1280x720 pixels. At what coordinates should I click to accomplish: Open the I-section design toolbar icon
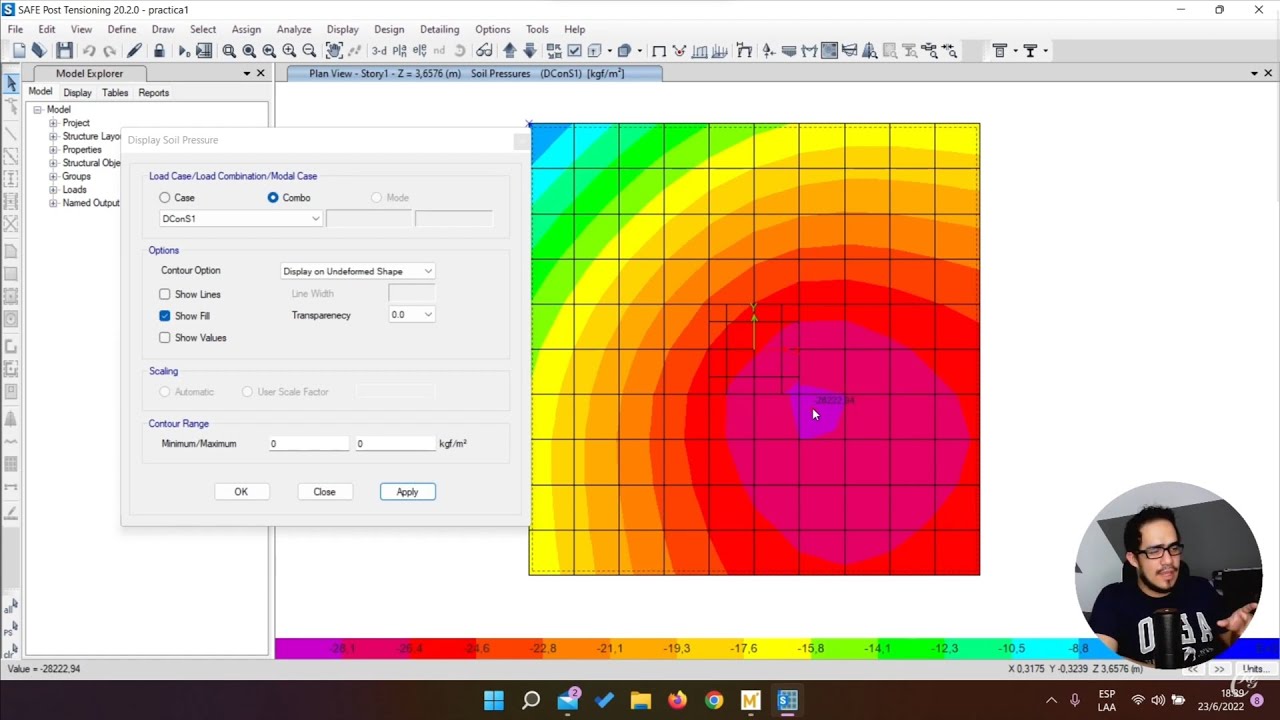click(1029, 51)
